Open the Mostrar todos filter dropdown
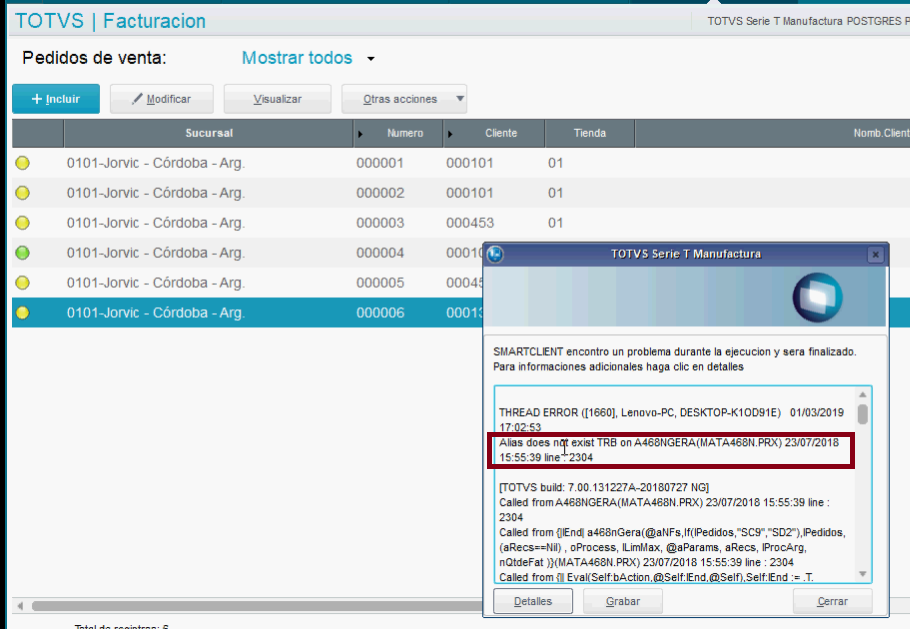The height and width of the screenshot is (629, 910). pyautogui.click(x=371, y=59)
